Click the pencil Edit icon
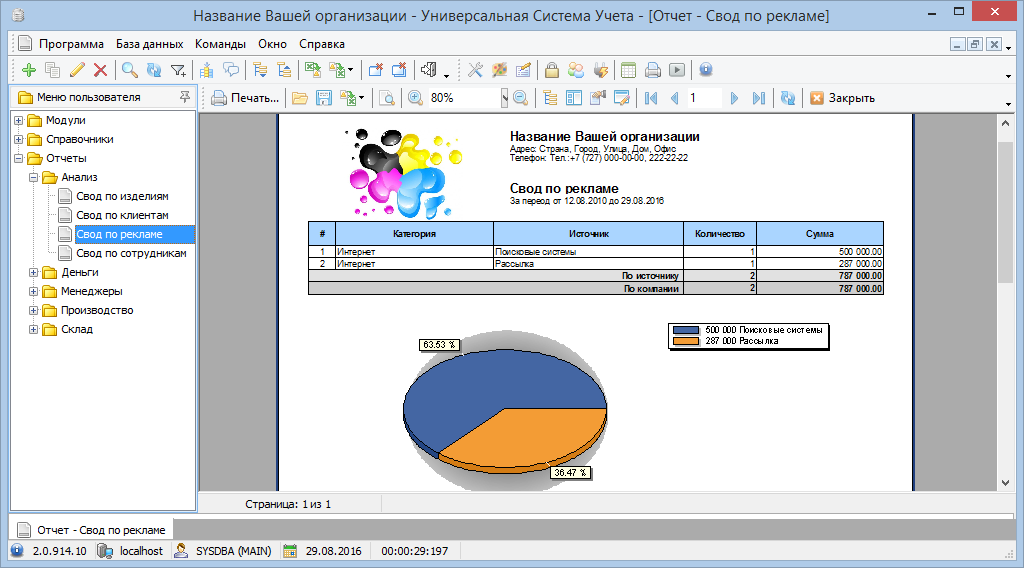The image size is (1024, 568). [x=77, y=70]
